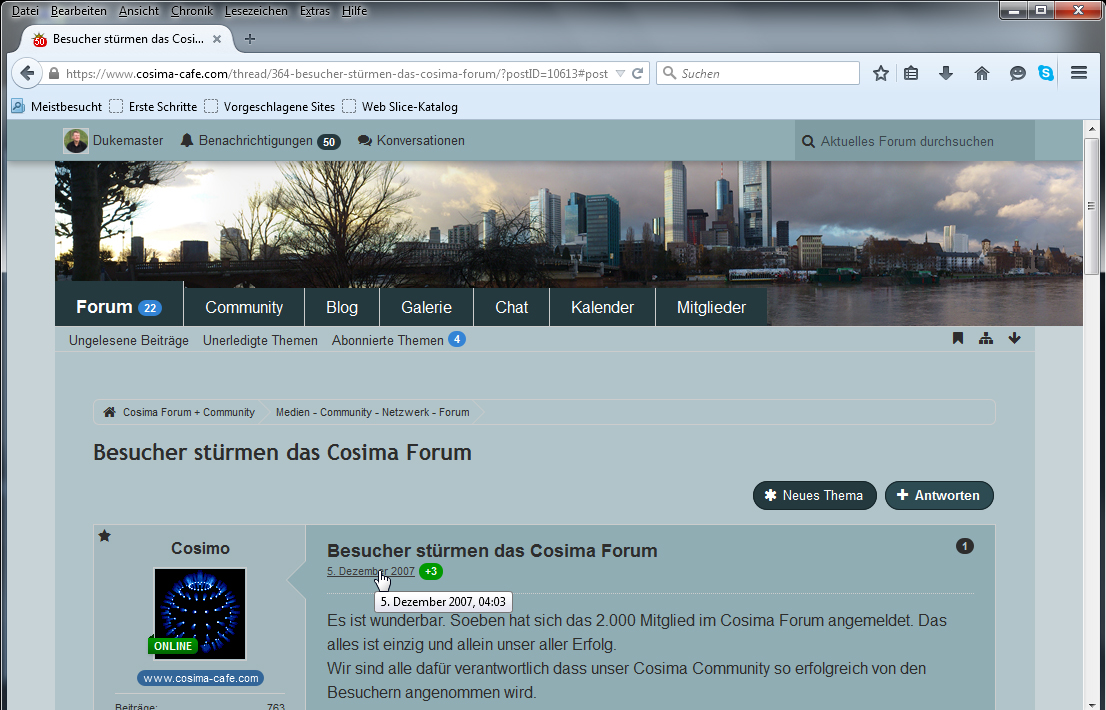Open the www.cosima-cafe.com profile link

pyautogui.click(x=200, y=678)
